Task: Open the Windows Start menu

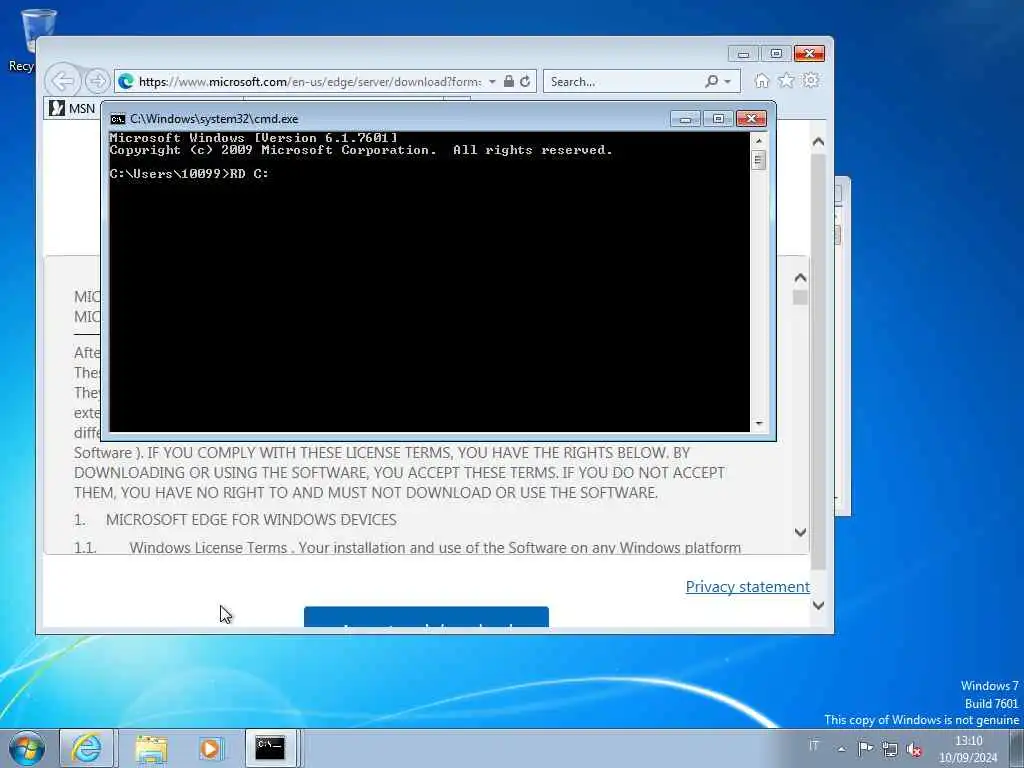Action: (x=27, y=748)
